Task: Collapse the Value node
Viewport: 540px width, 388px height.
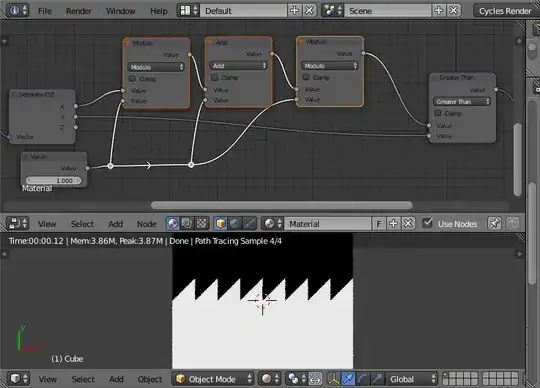Action: 26,157
